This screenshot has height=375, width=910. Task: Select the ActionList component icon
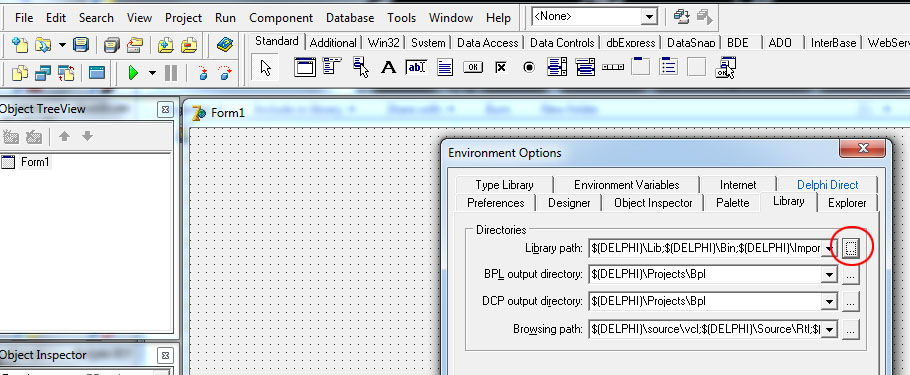coord(725,67)
